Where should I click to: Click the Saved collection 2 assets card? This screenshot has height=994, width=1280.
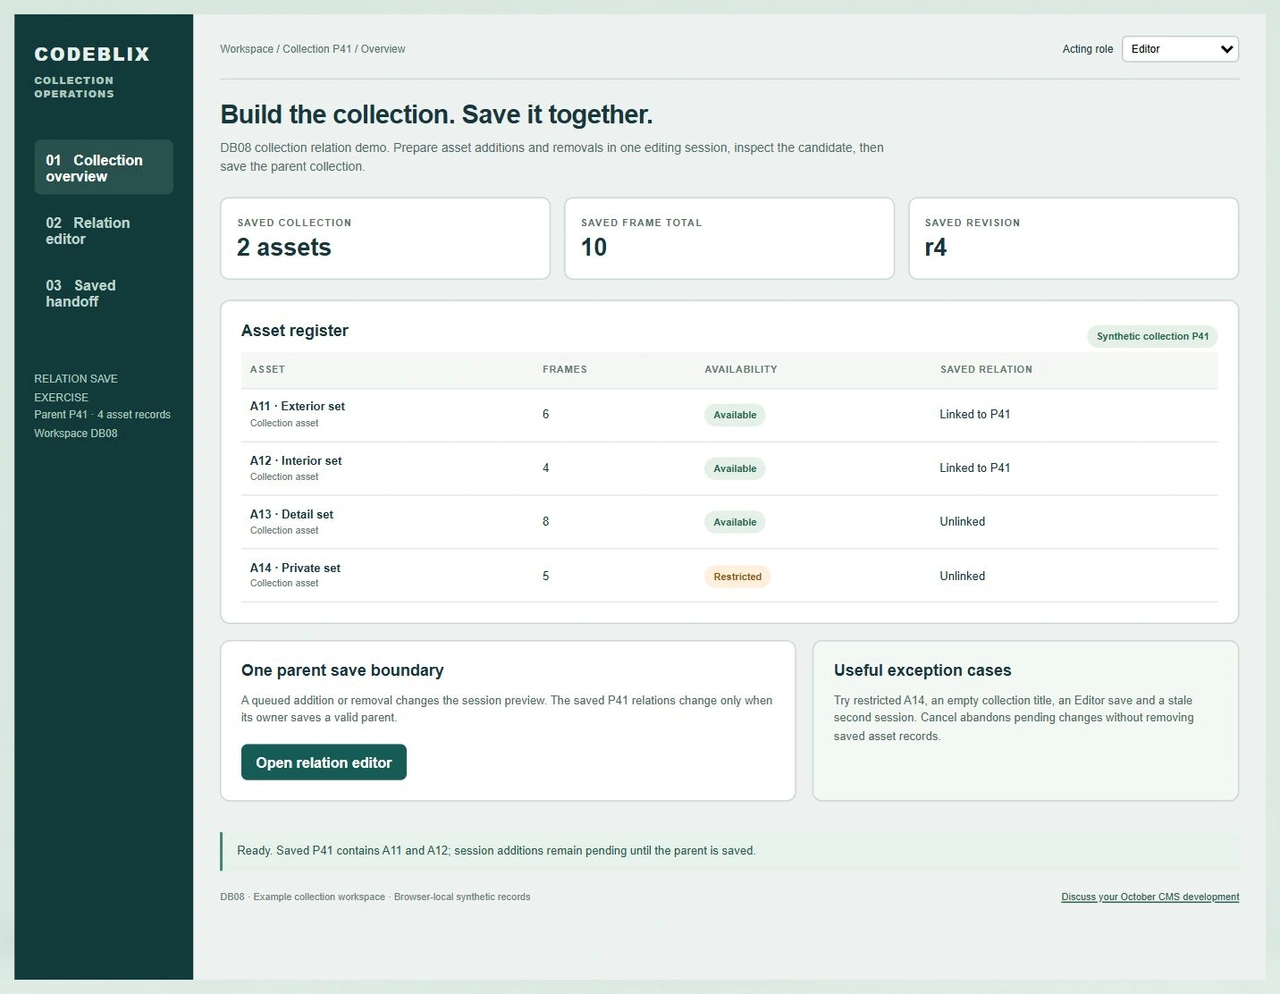385,238
